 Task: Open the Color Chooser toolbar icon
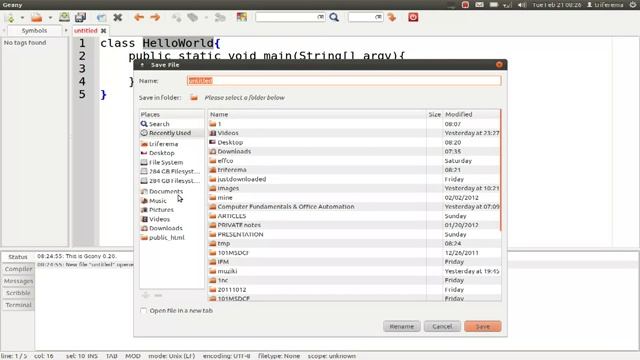coord(242,17)
